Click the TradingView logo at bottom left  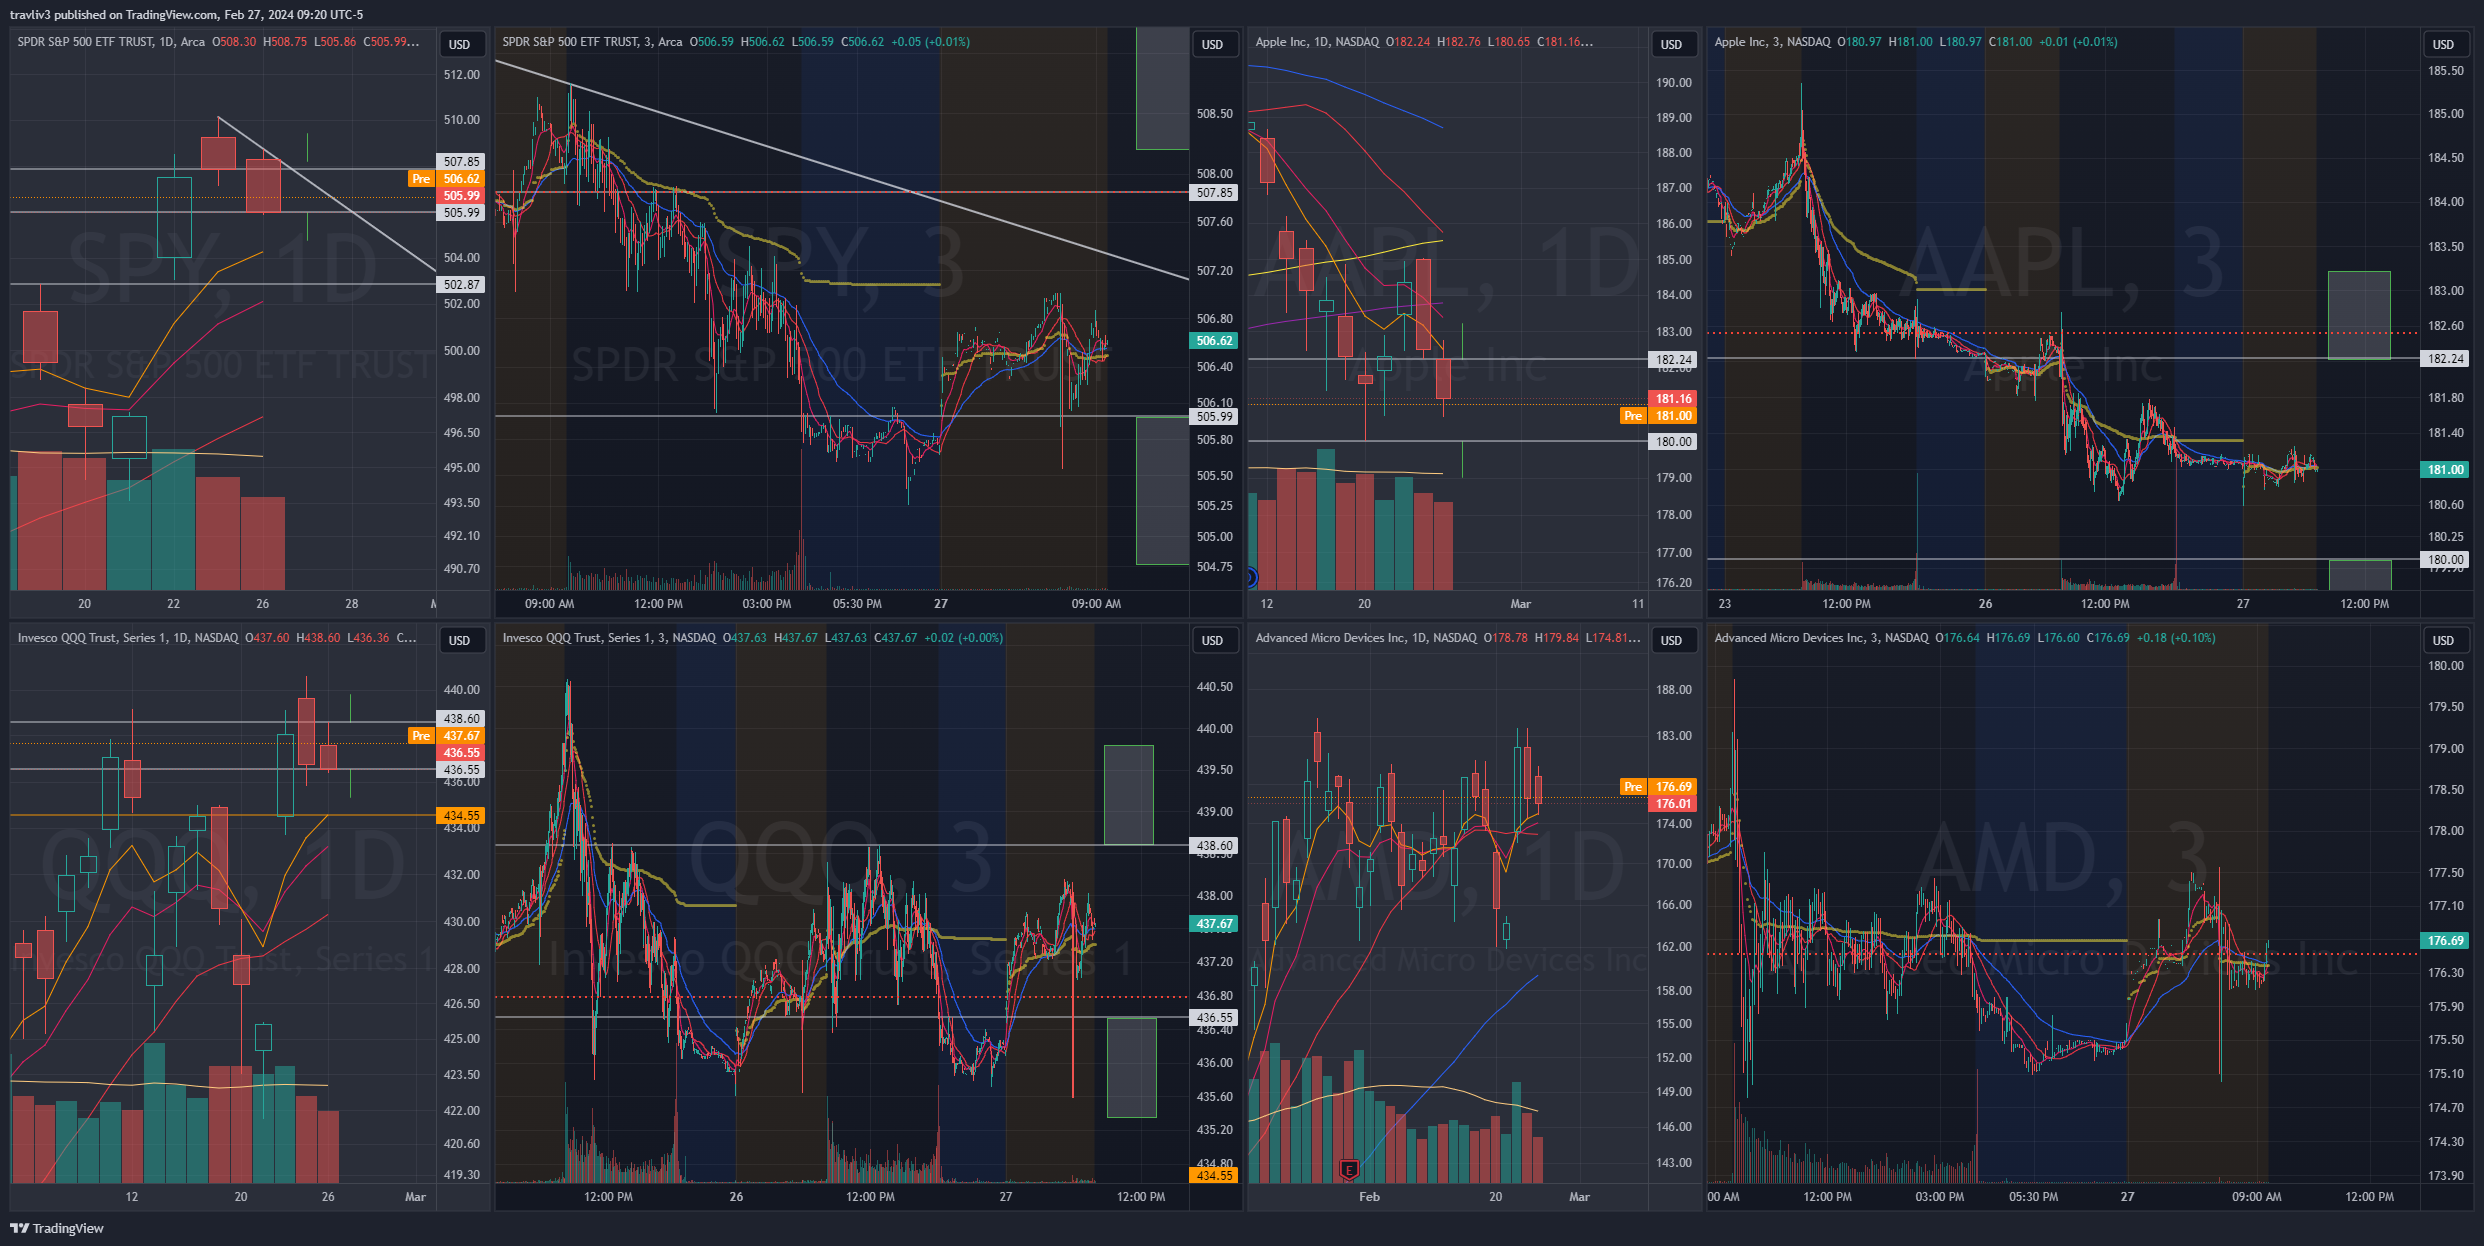pyautogui.click(x=57, y=1228)
